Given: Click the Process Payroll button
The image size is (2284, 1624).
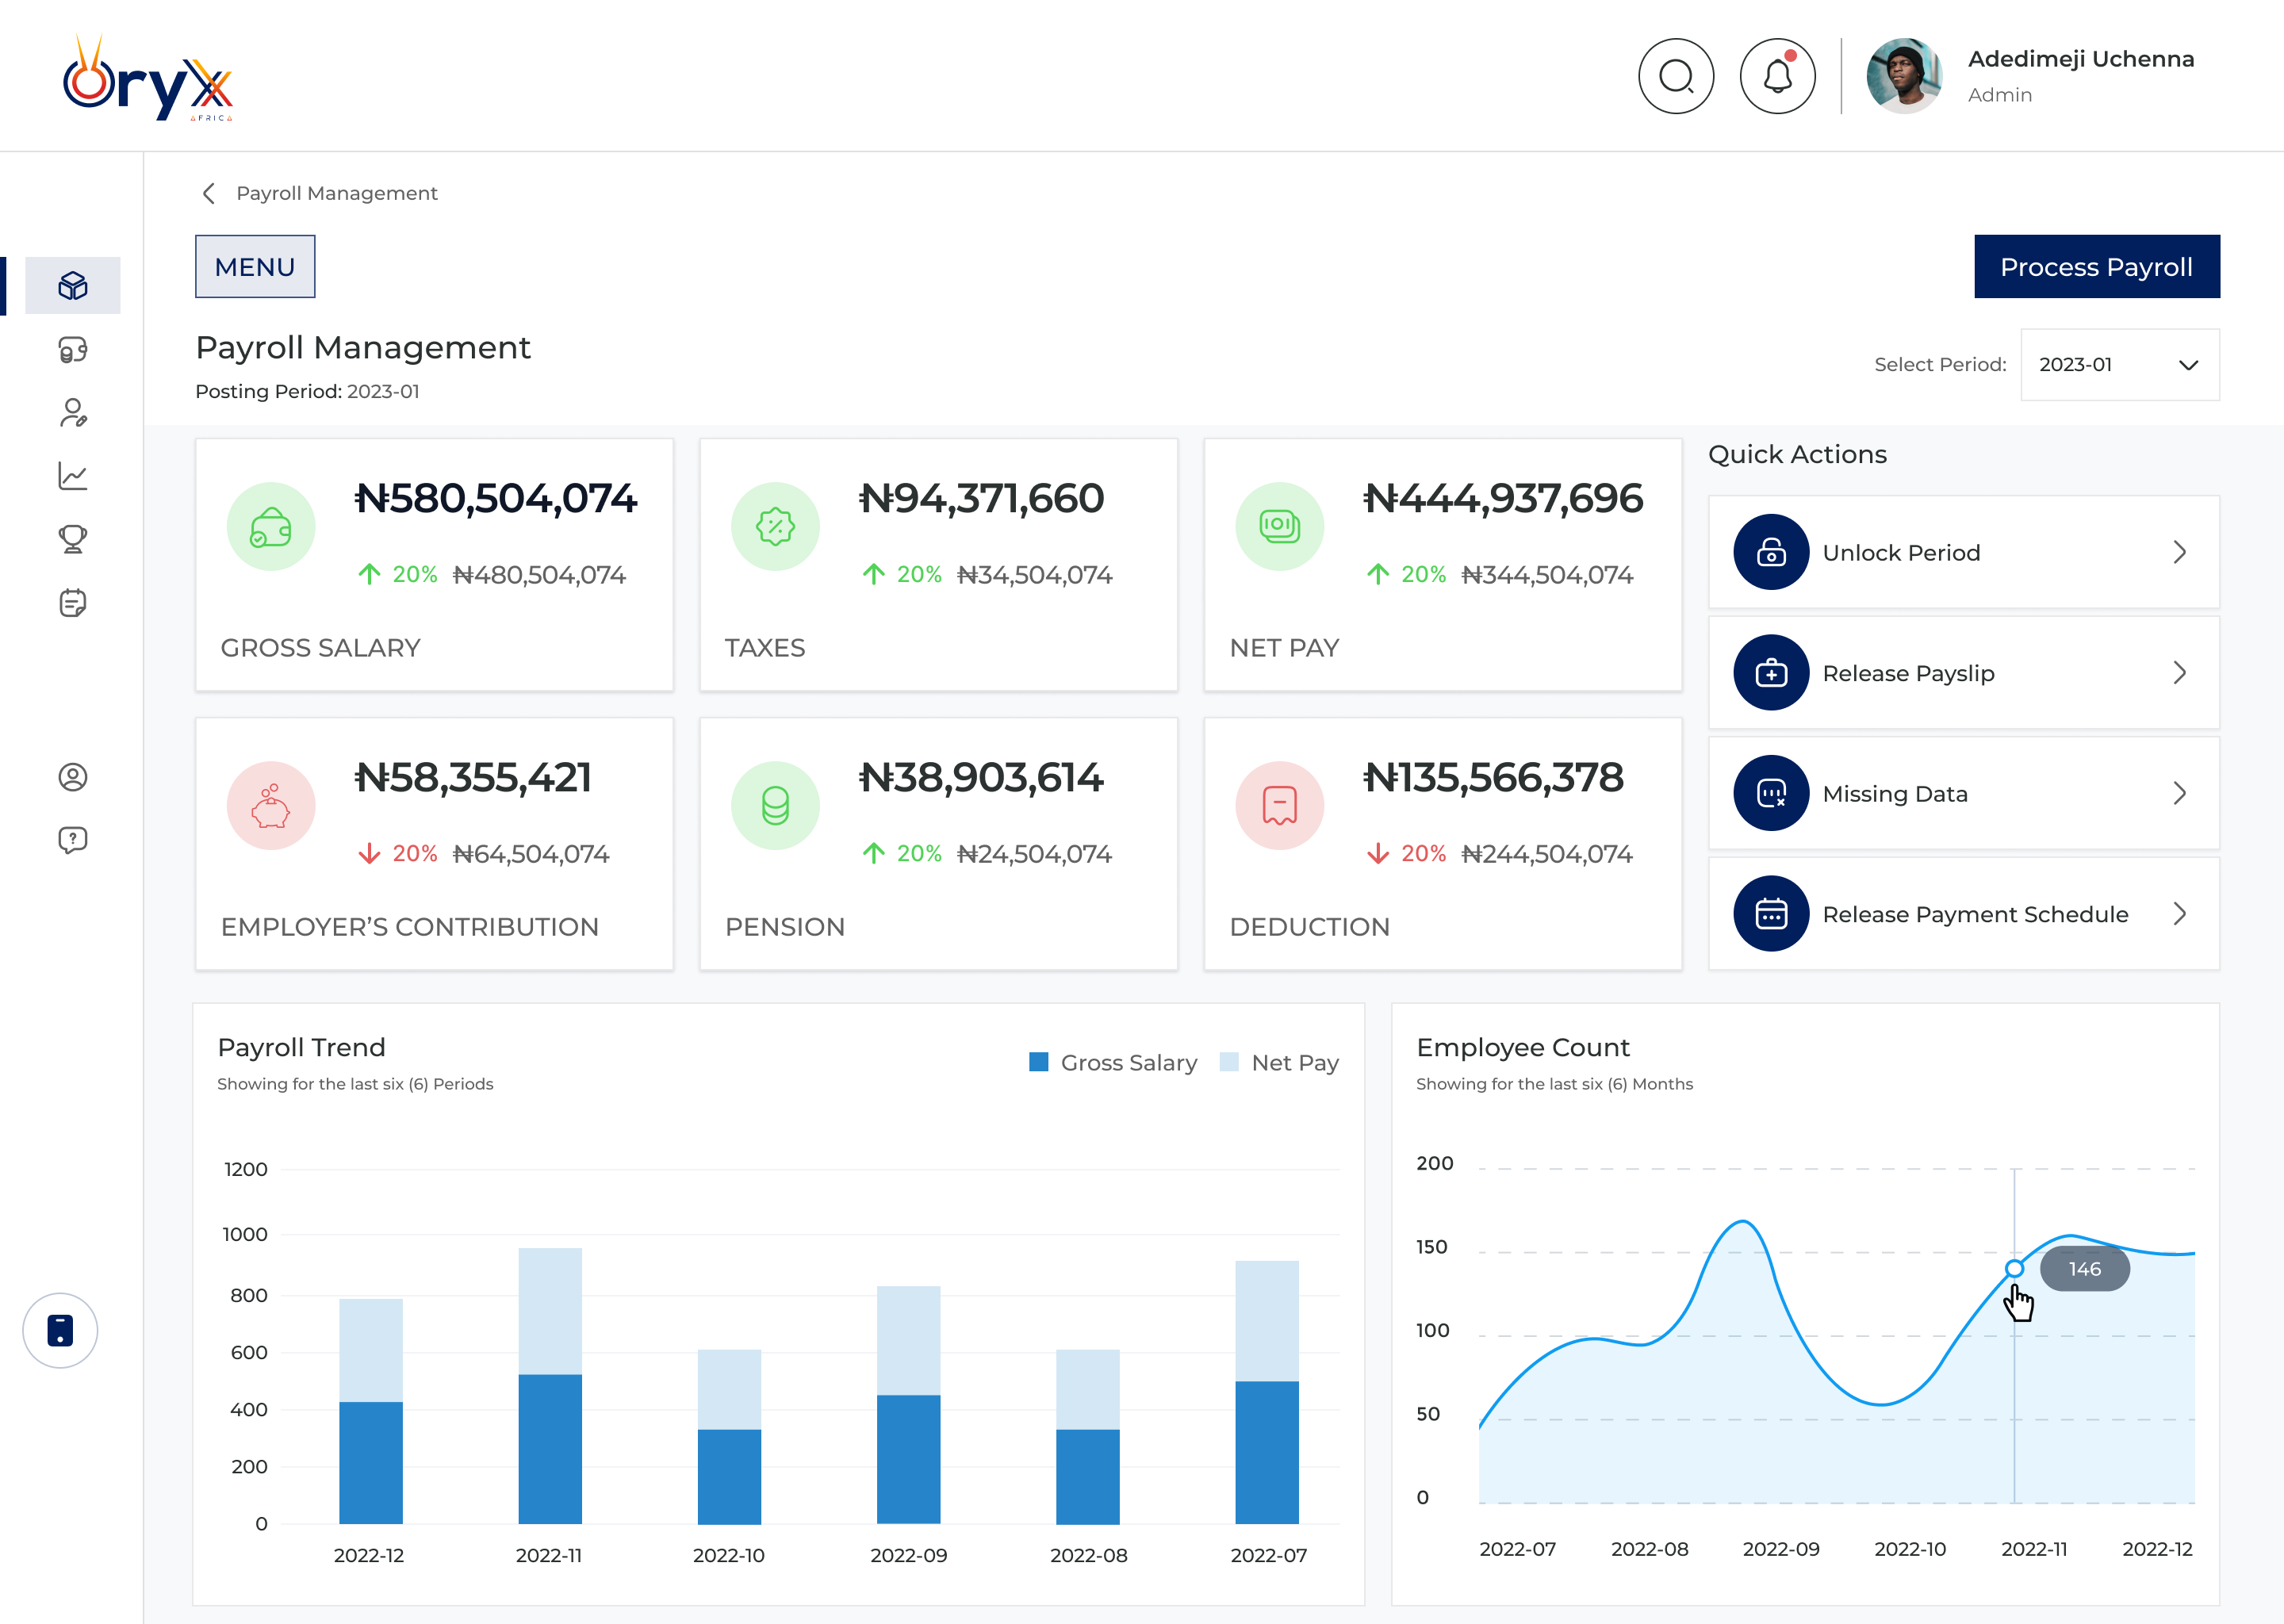Looking at the screenshot, I should 2096,267.
